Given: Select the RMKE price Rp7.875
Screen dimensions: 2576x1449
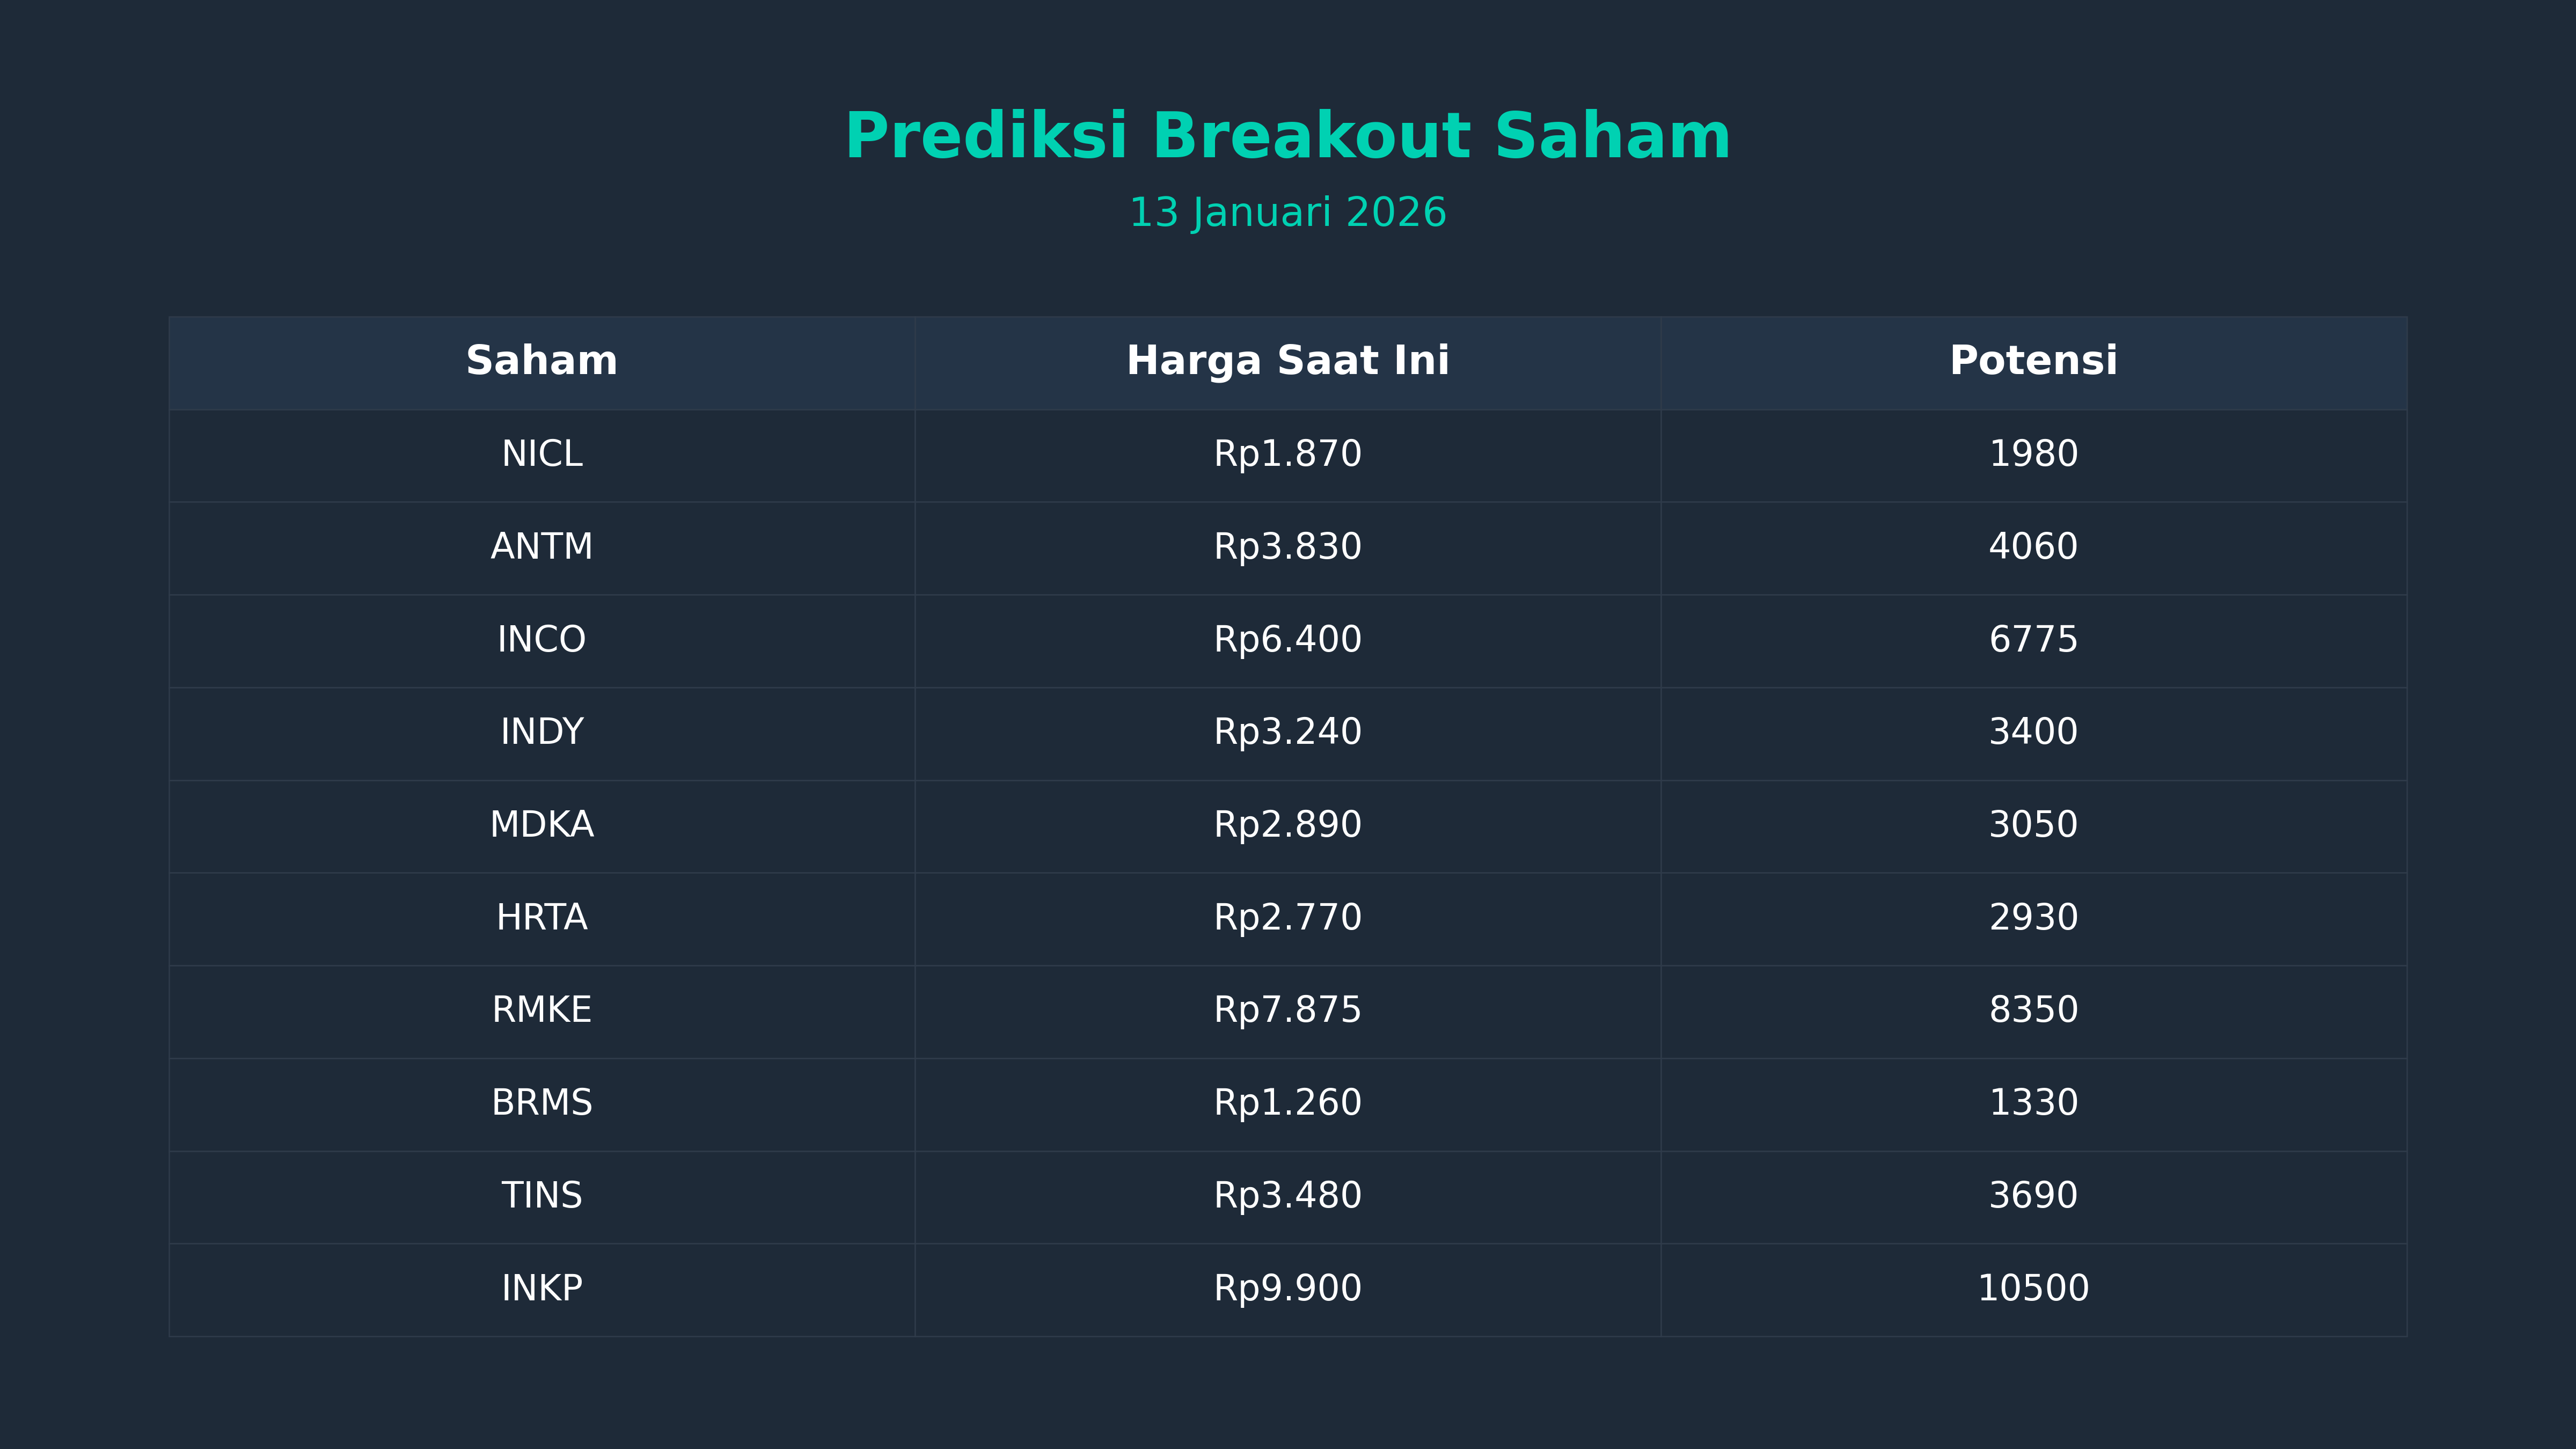Looking at the screenshot, I should 1287,1010.
